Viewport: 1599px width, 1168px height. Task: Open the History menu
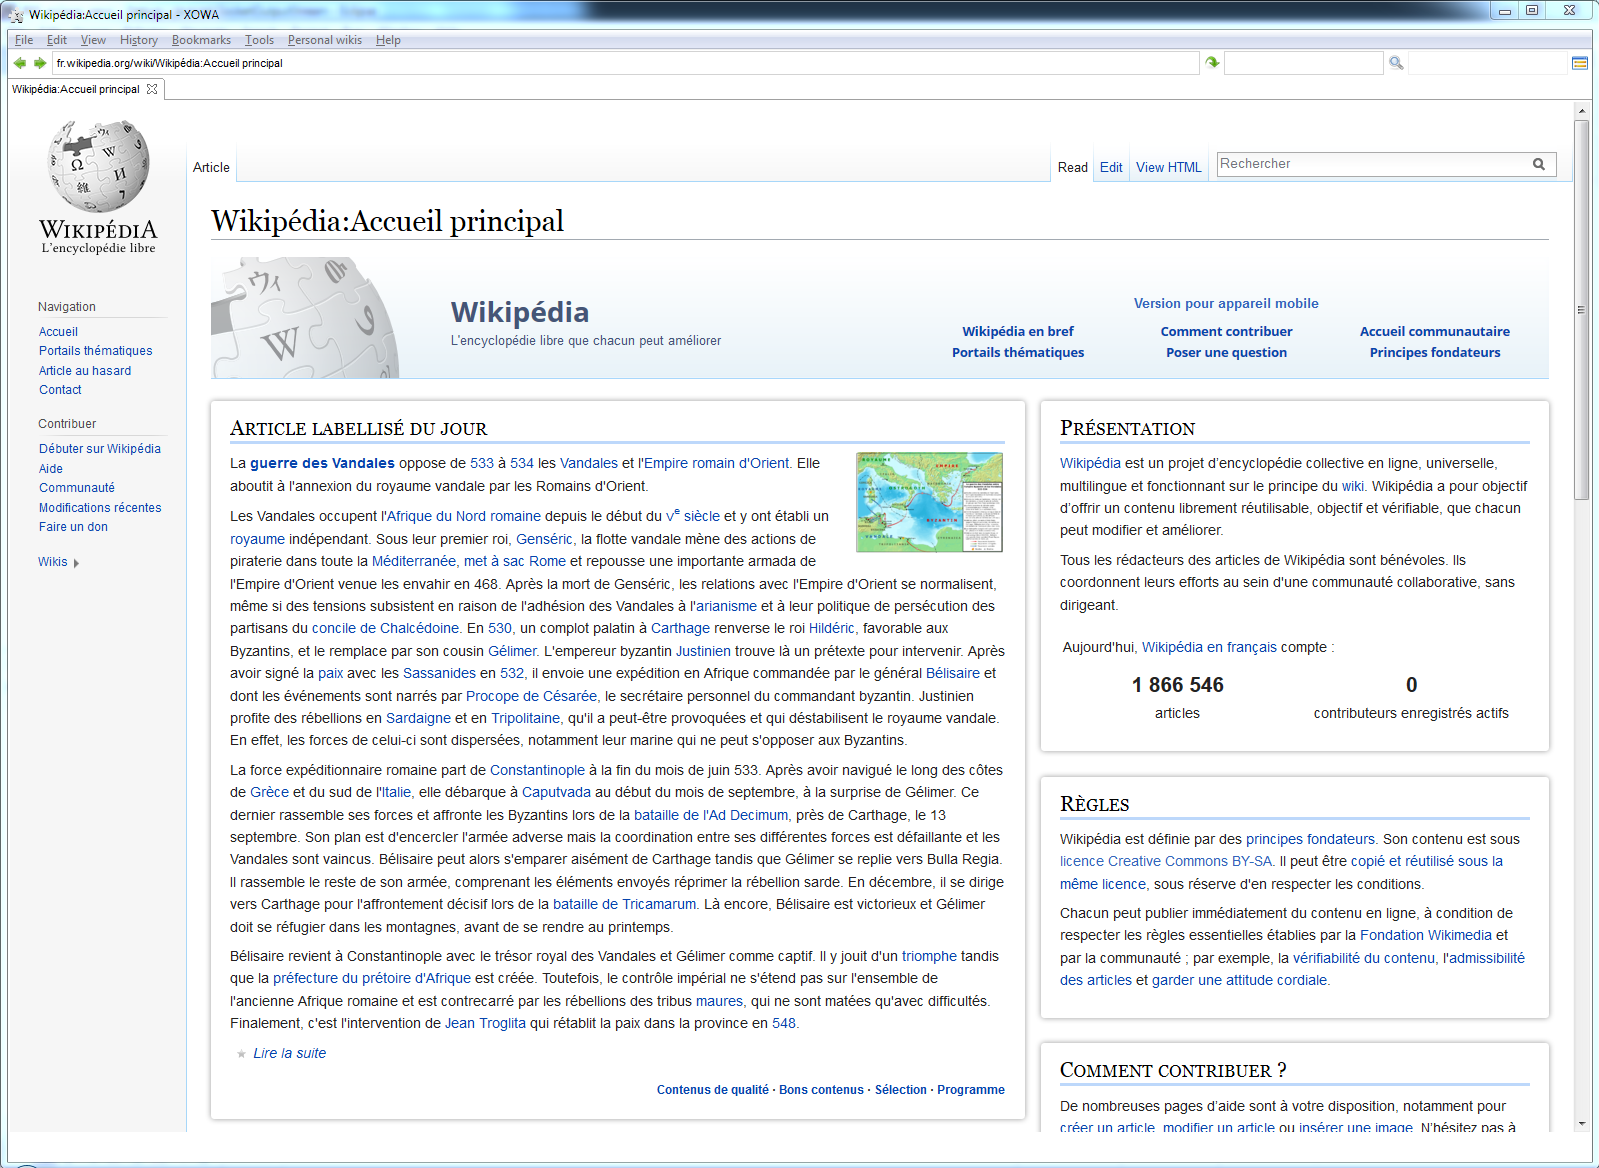(139, 40)
